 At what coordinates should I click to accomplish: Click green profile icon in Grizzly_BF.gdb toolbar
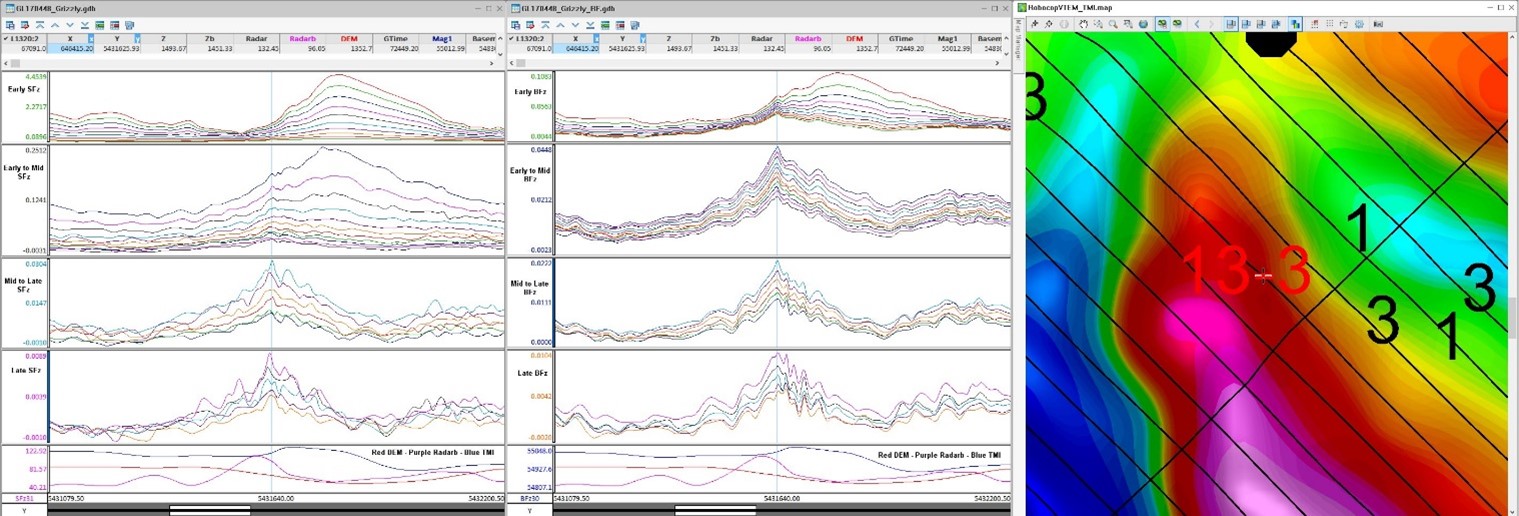(x=606, y=25)
